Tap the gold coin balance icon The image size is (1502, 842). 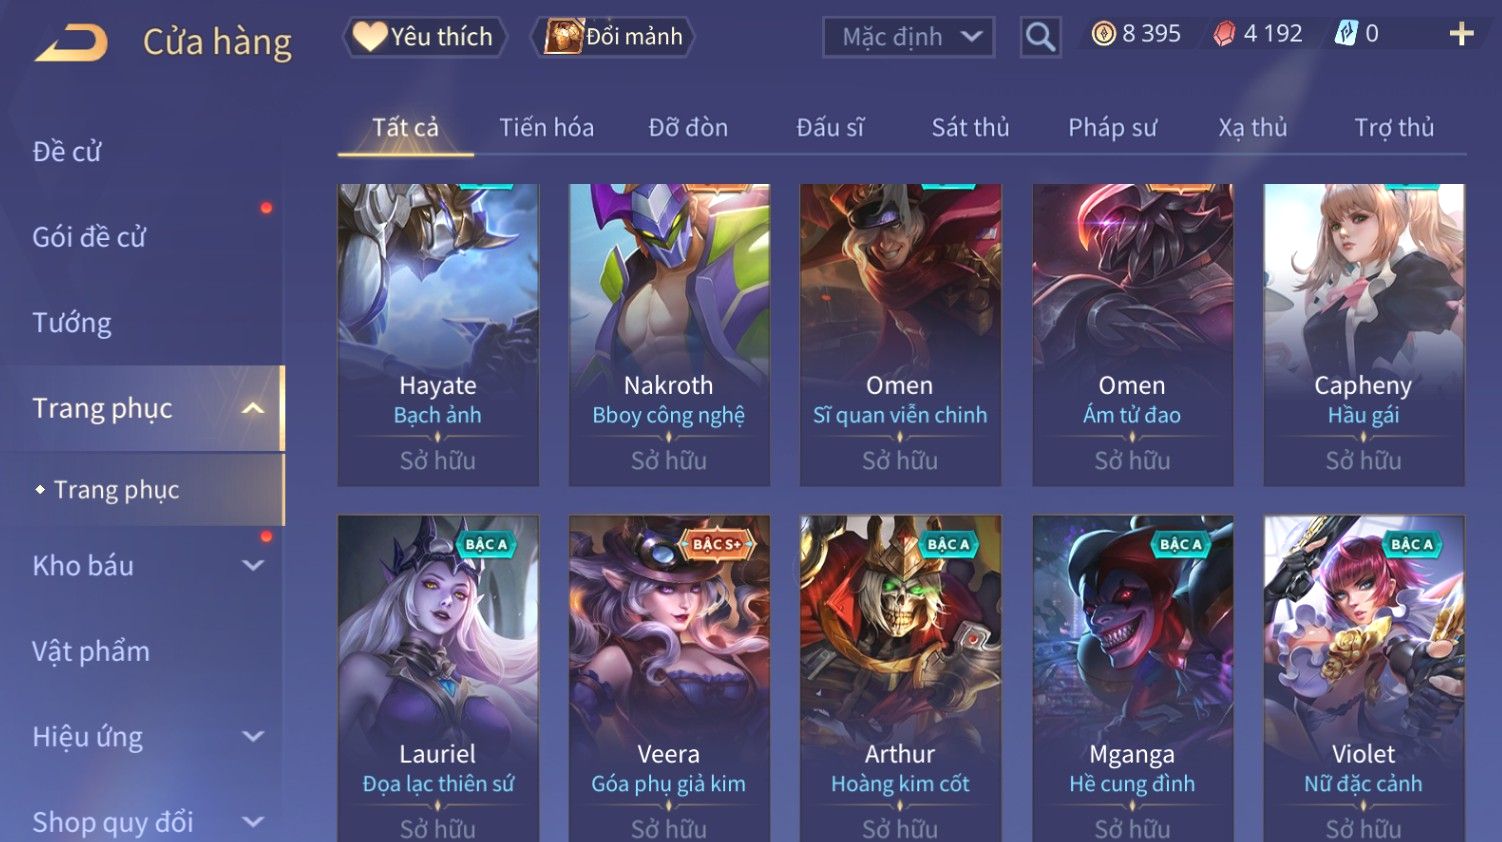(1103, 35)
